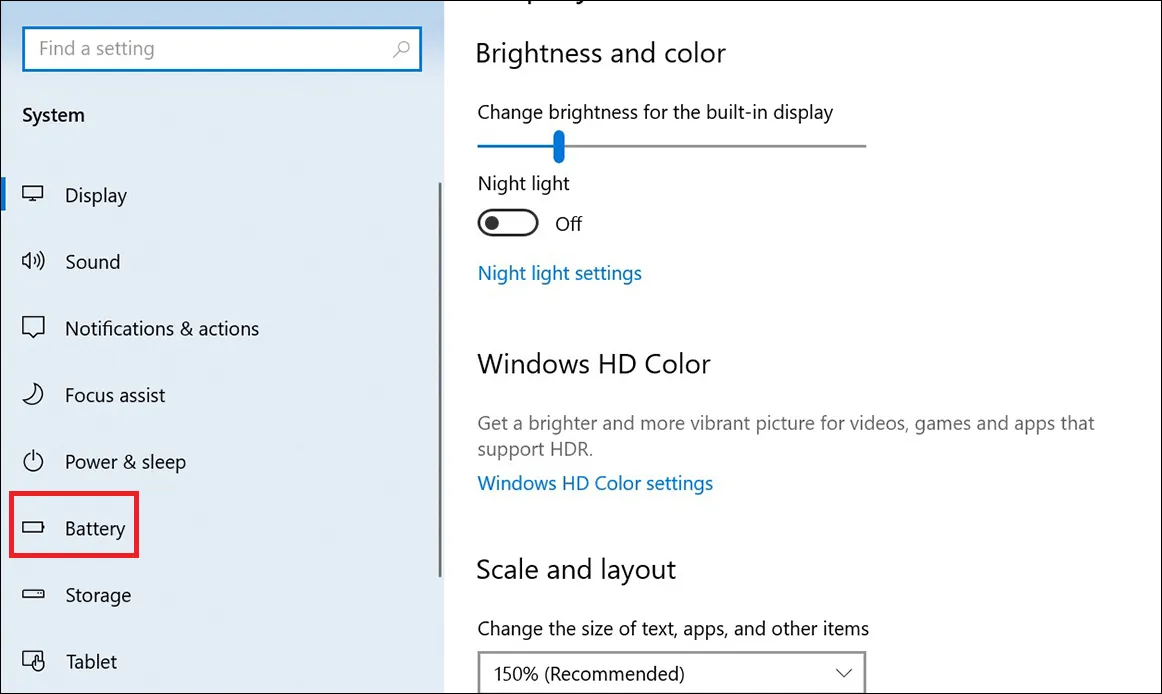Screen dimensions: 1162x694
Task: Open Night light settings link
Action: (559, 273)
